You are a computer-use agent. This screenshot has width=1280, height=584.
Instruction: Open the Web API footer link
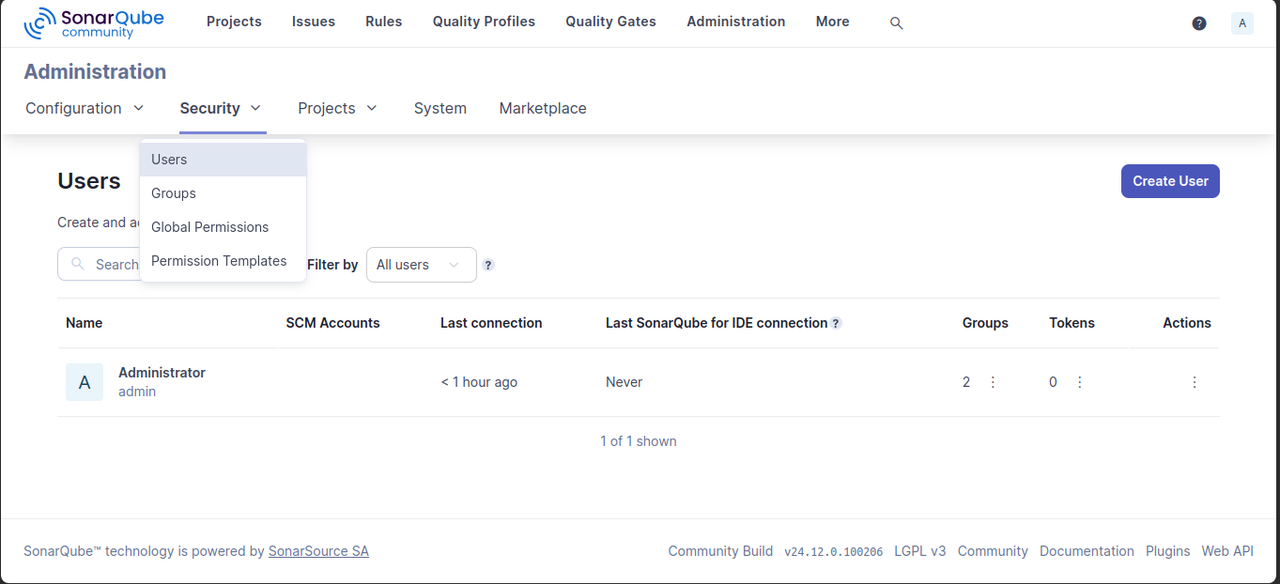(x=1227, y=551)
